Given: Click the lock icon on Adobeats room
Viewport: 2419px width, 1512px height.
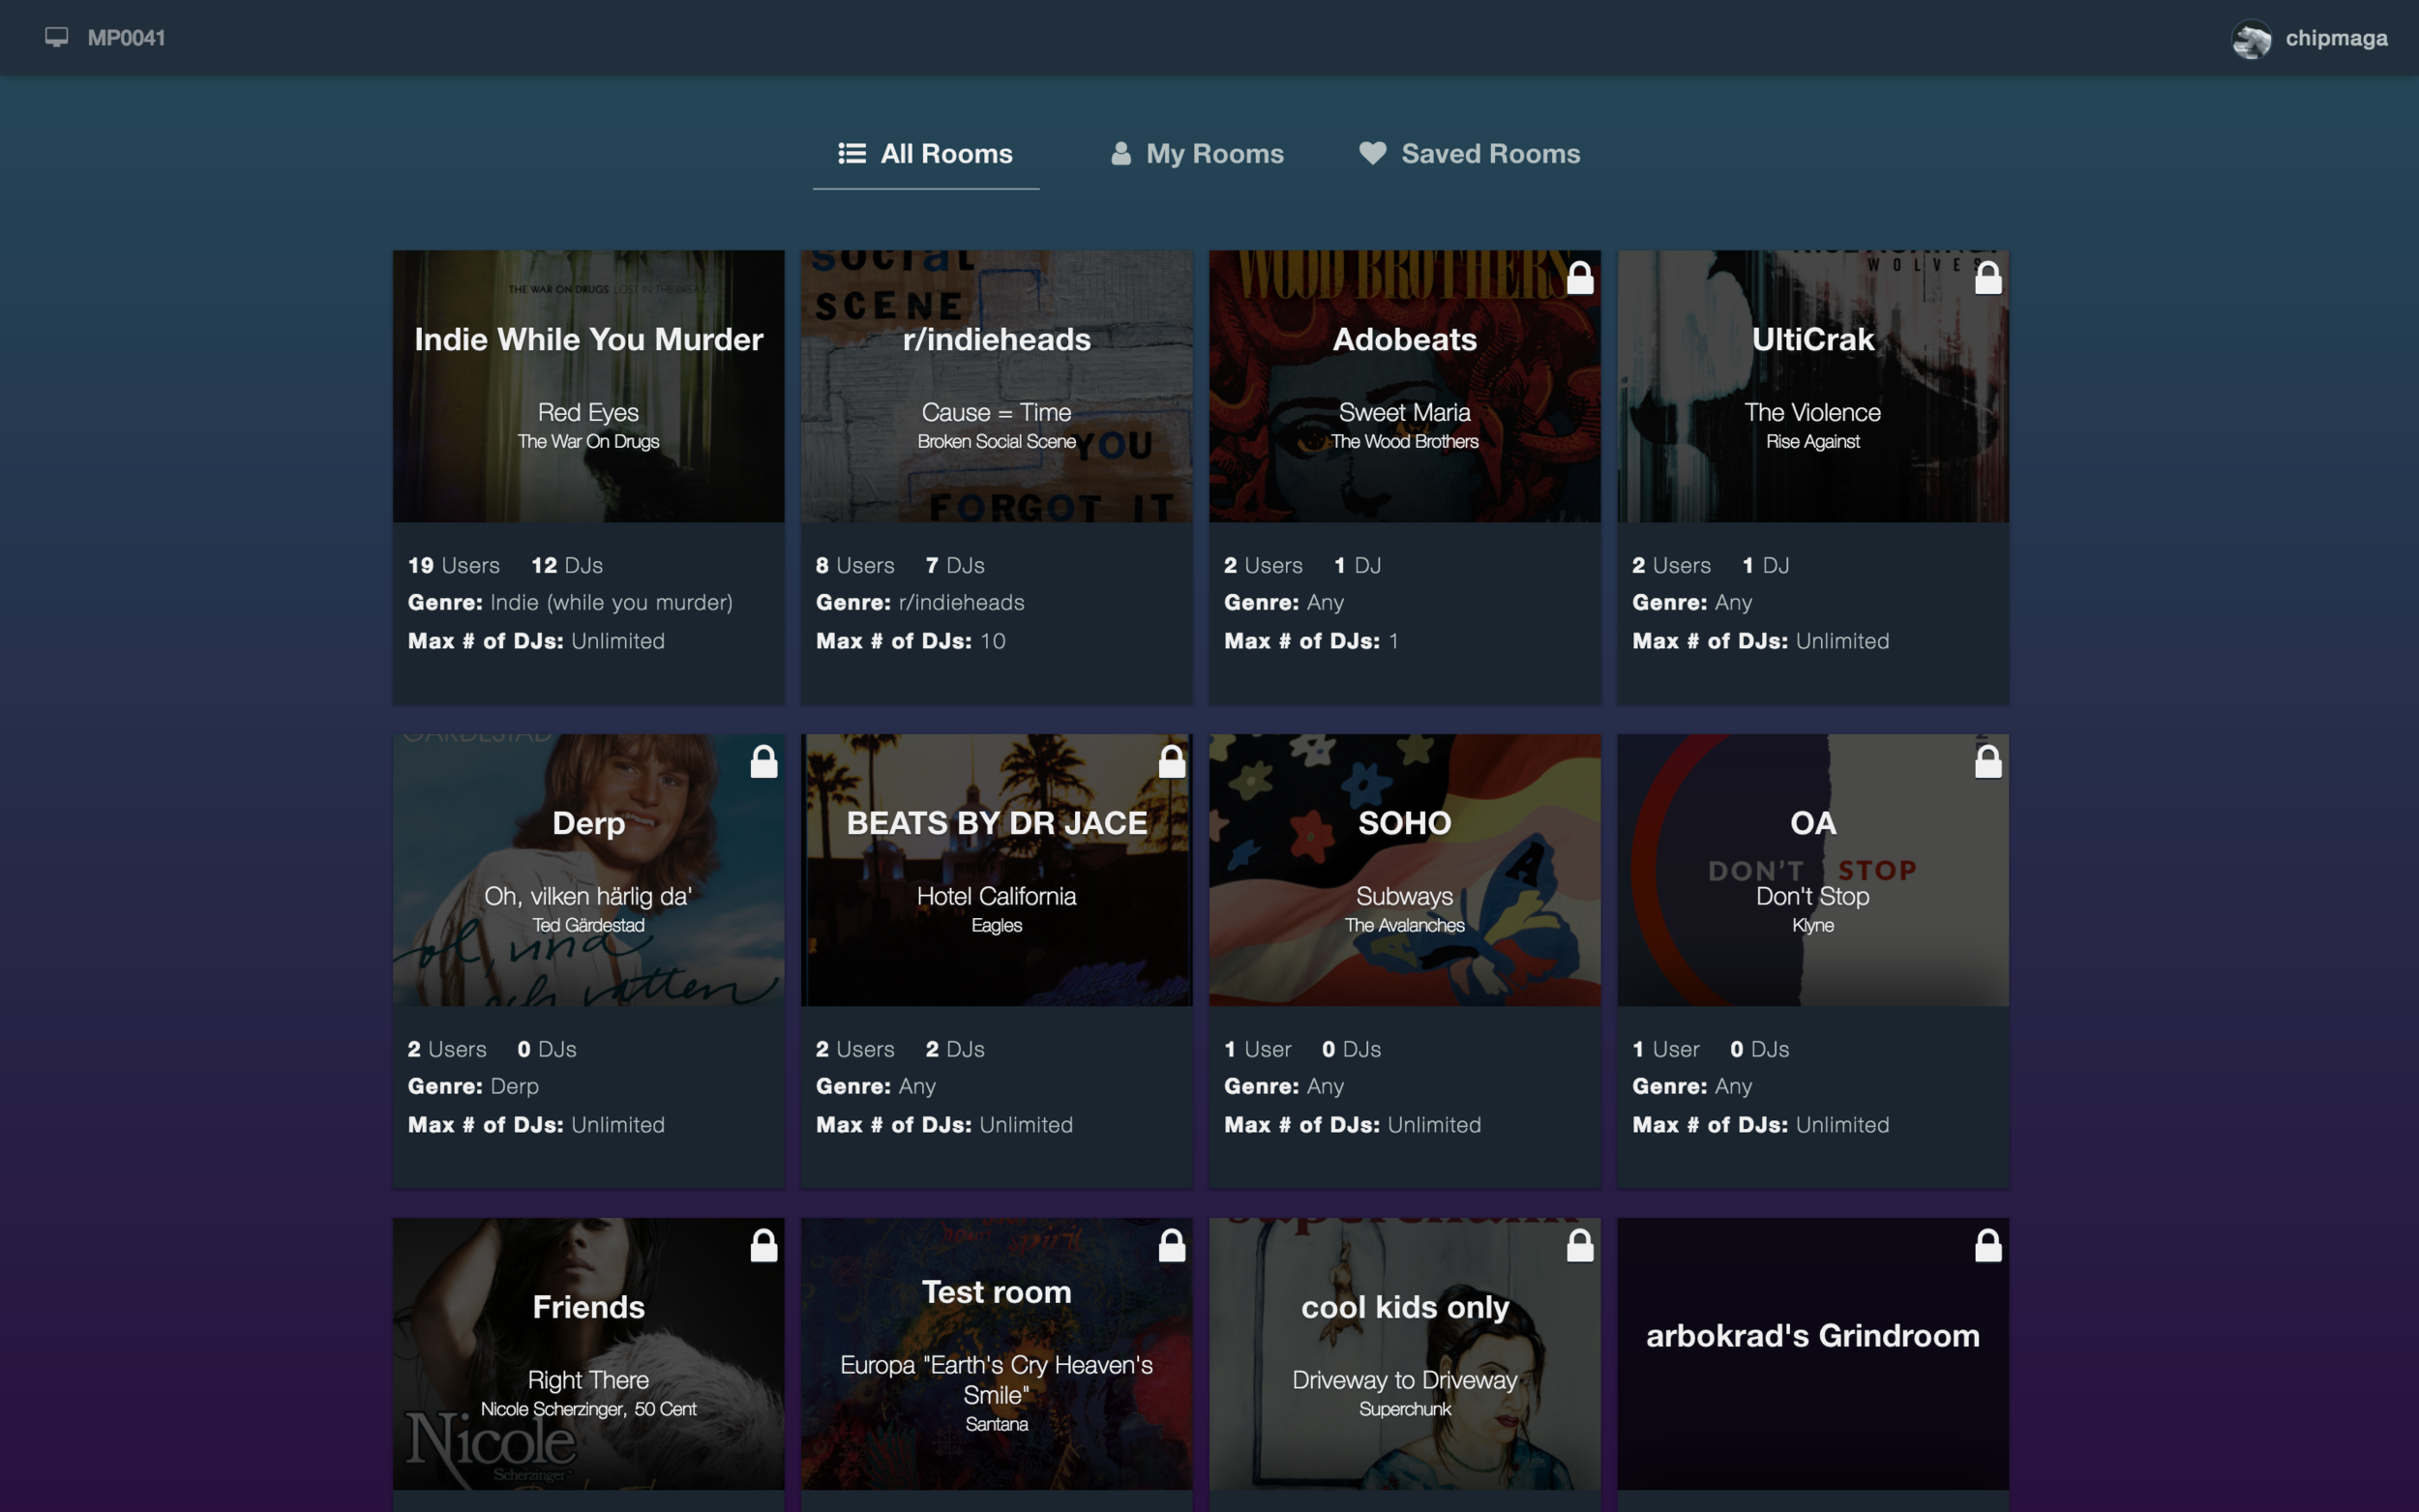Looking at the screenshot, I should pos(1580,277).
